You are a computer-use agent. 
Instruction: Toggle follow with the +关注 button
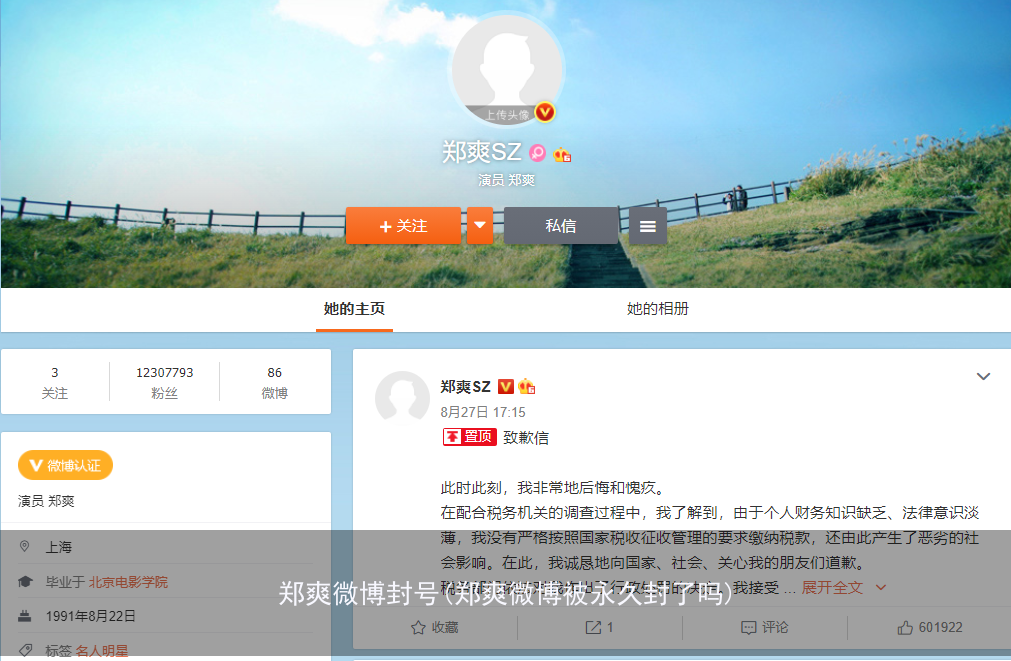click(x=403, y=225)
